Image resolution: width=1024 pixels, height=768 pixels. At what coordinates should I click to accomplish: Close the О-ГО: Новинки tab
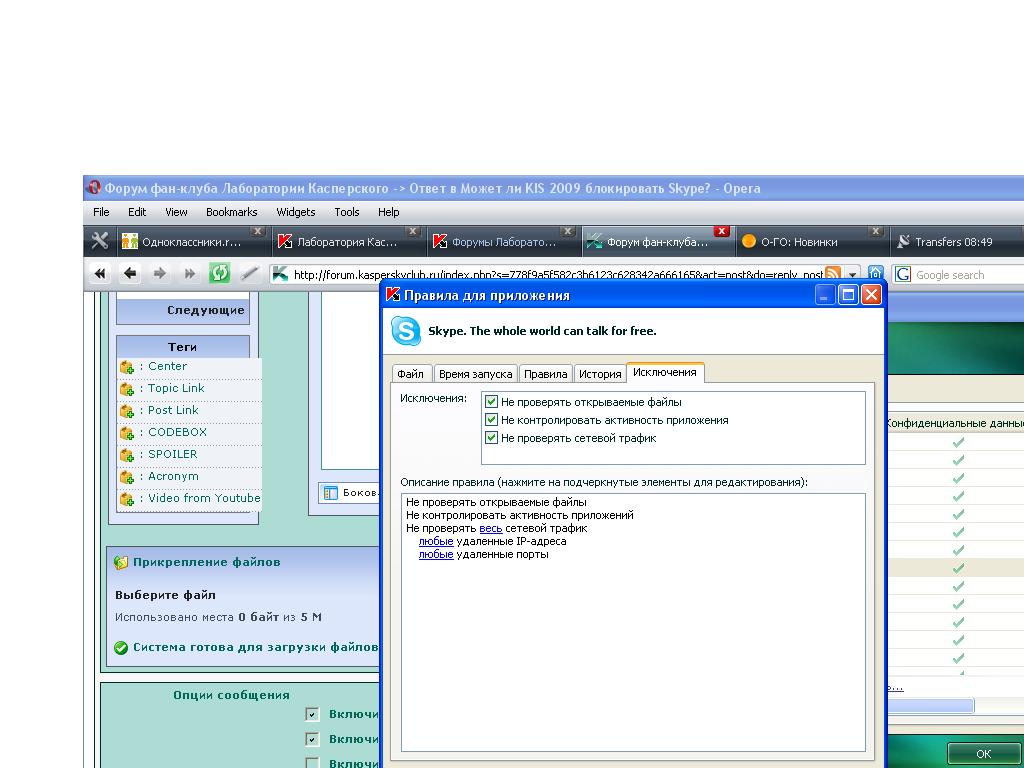[x=876, y=231]
